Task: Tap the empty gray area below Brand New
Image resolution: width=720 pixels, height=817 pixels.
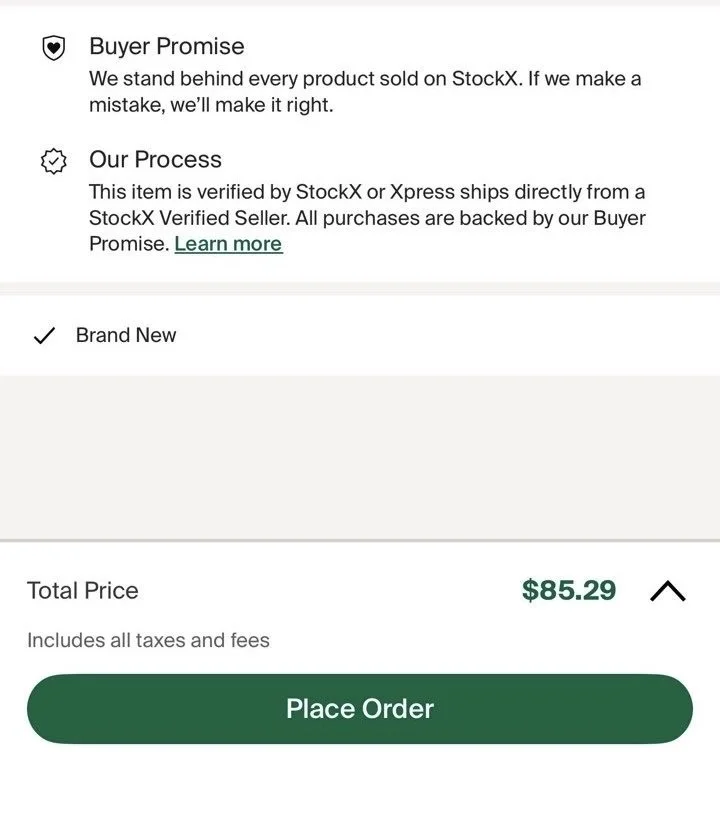Action: pyautogui.click(x=360, y=458)
